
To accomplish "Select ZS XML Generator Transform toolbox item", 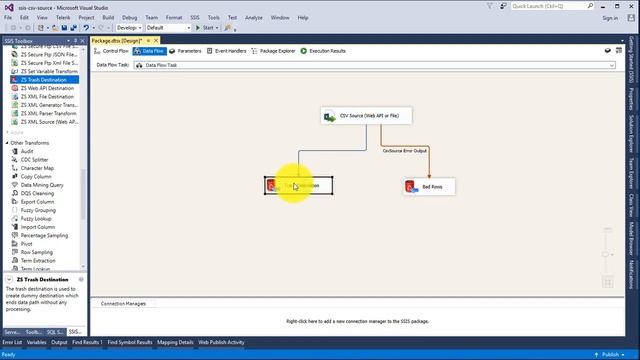I will (44, 105).
